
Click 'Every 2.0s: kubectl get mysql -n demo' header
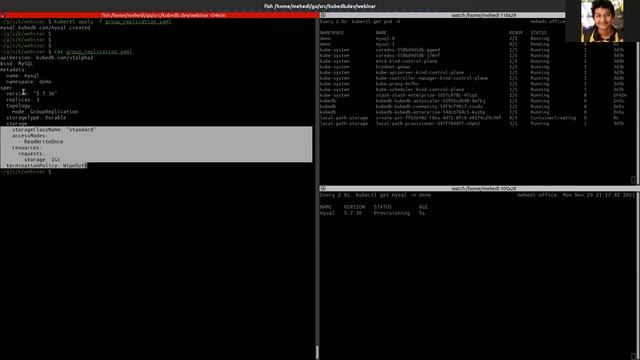[x=376, y=195]
